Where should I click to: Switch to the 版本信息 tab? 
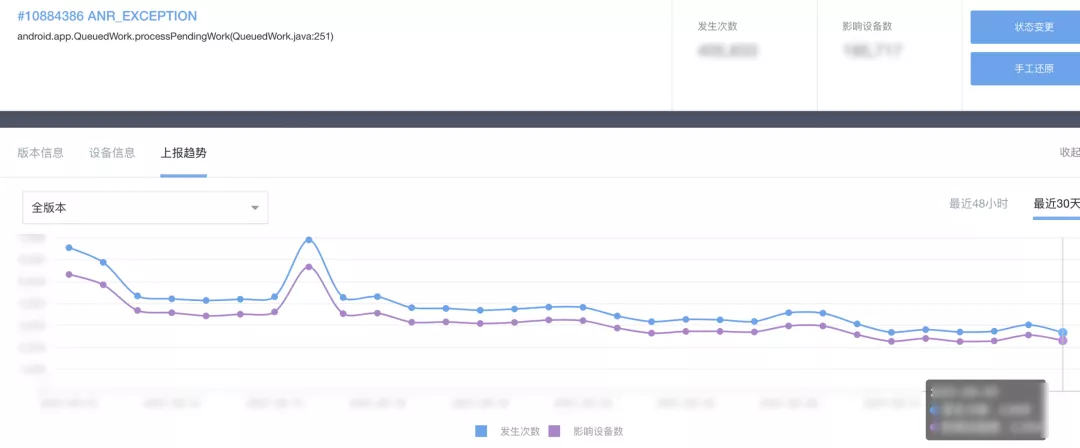pyautogui.click(x=41, y=153)
